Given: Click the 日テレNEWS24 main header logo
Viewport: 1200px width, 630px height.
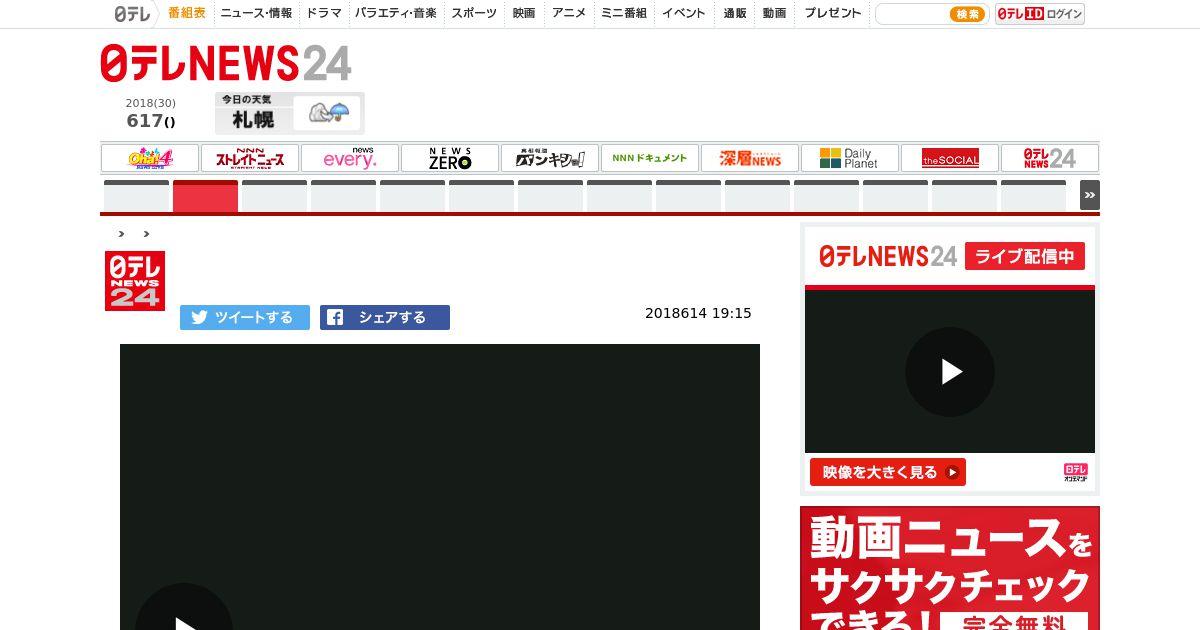Looking at the screenshot, I should click(226, 63).
